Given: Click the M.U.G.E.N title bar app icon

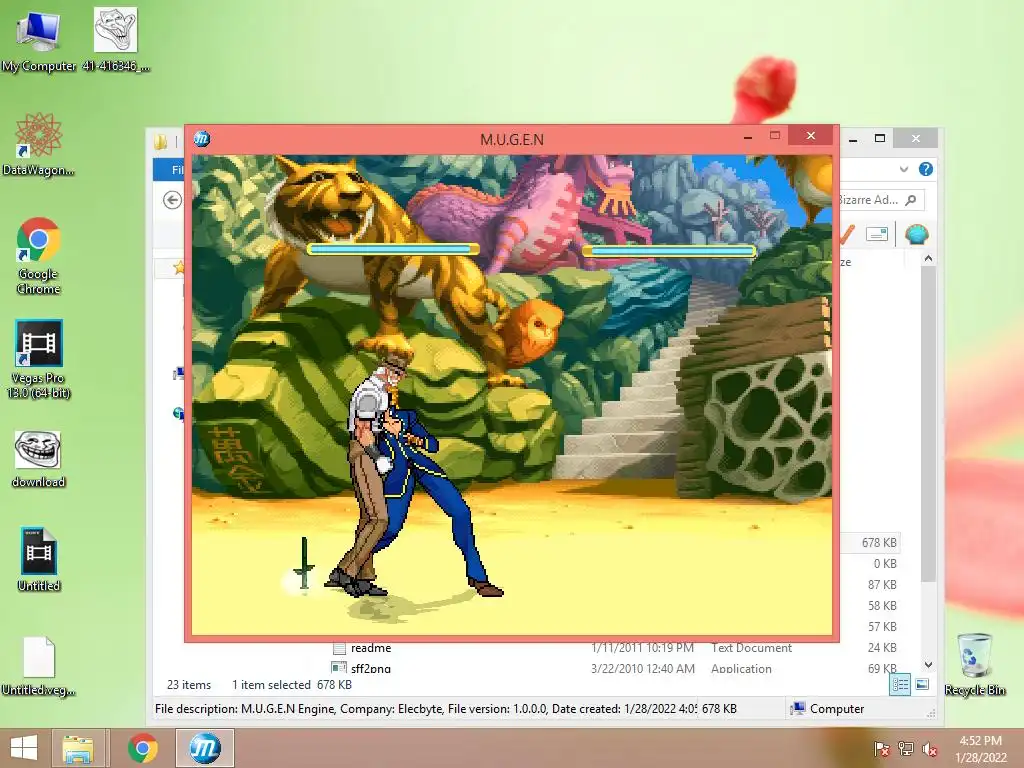Looking at the screenshot, I should click(202, 138).
